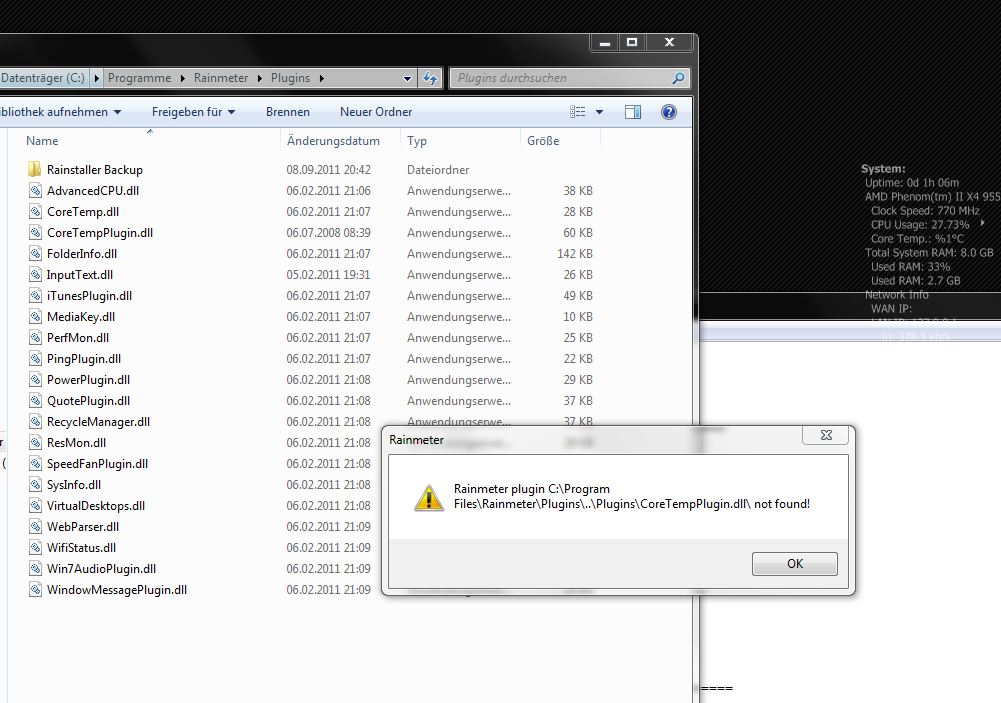
Task: Click the WindowMessagePlugin.dll file name
Action: [117, 590]
